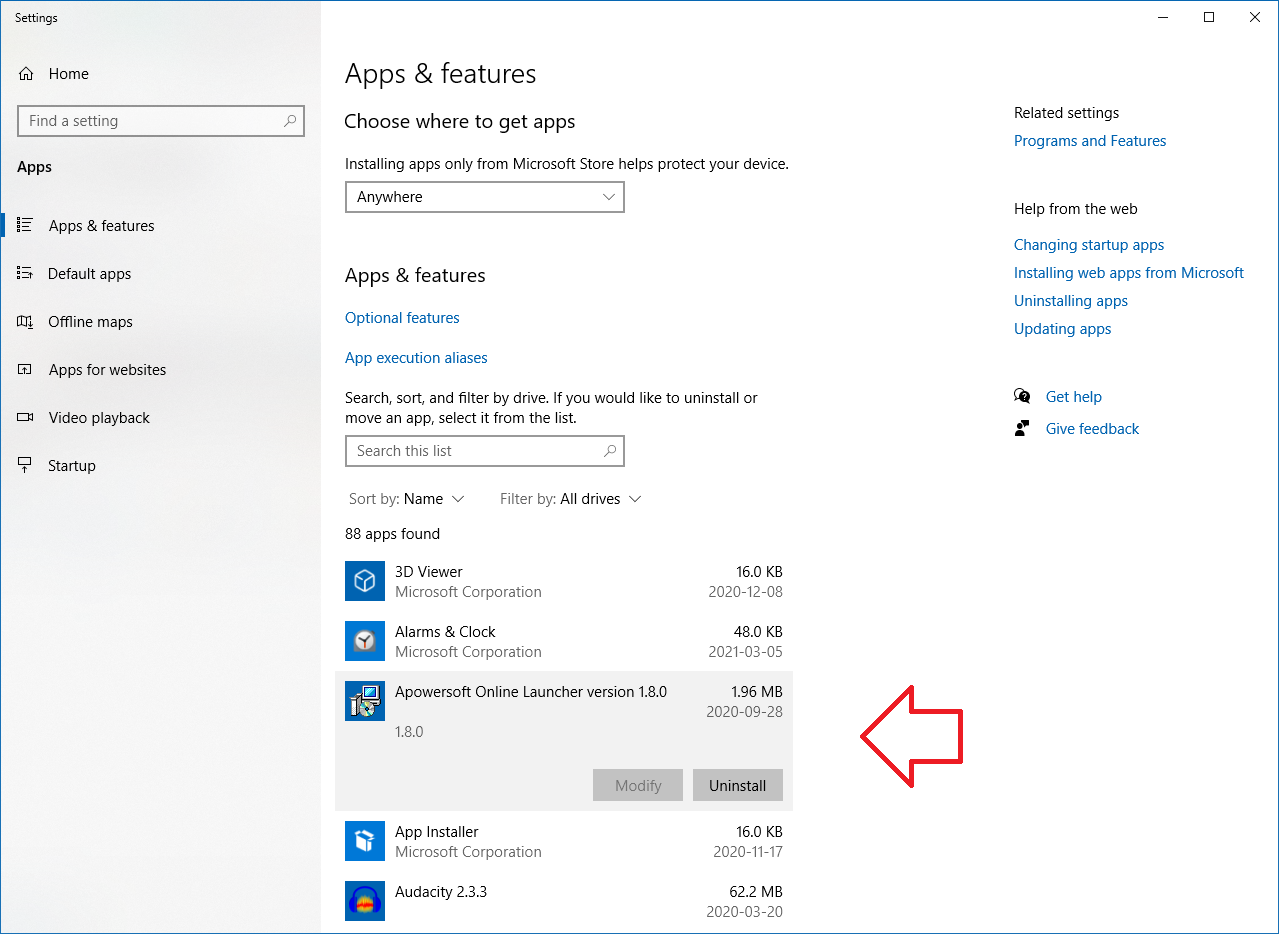Image resolution: width=1279 pixels, height=934 pixels.
Task: Click the Apowersoft Online Launcher version 1.8.0 name
Action: click(x=531, y=692)
